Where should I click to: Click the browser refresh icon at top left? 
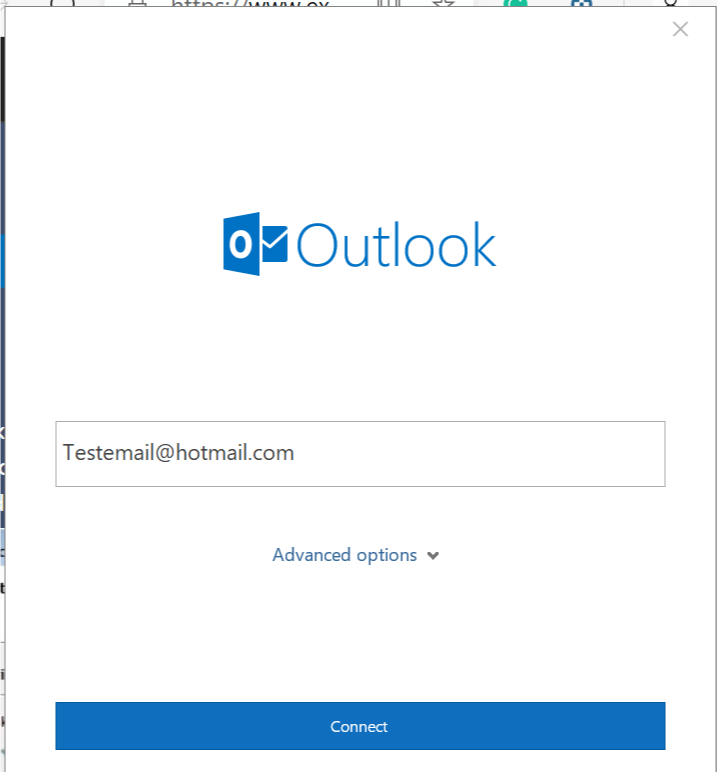[x=63, y=3]
